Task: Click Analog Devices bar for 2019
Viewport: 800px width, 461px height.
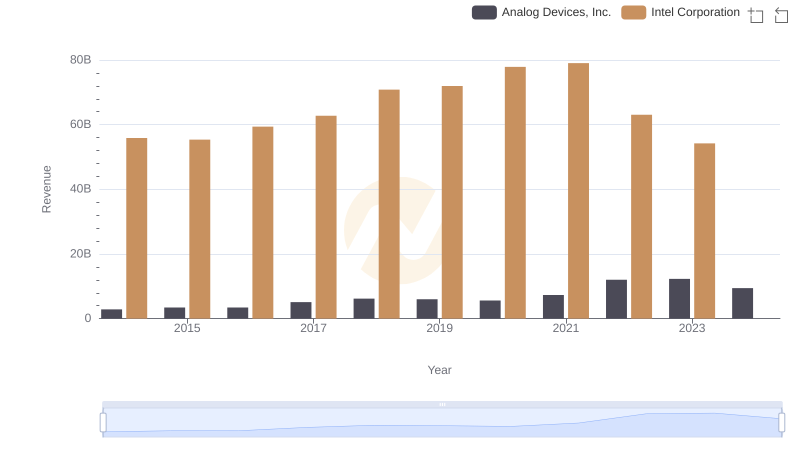Action: click(x=427, y=309)
